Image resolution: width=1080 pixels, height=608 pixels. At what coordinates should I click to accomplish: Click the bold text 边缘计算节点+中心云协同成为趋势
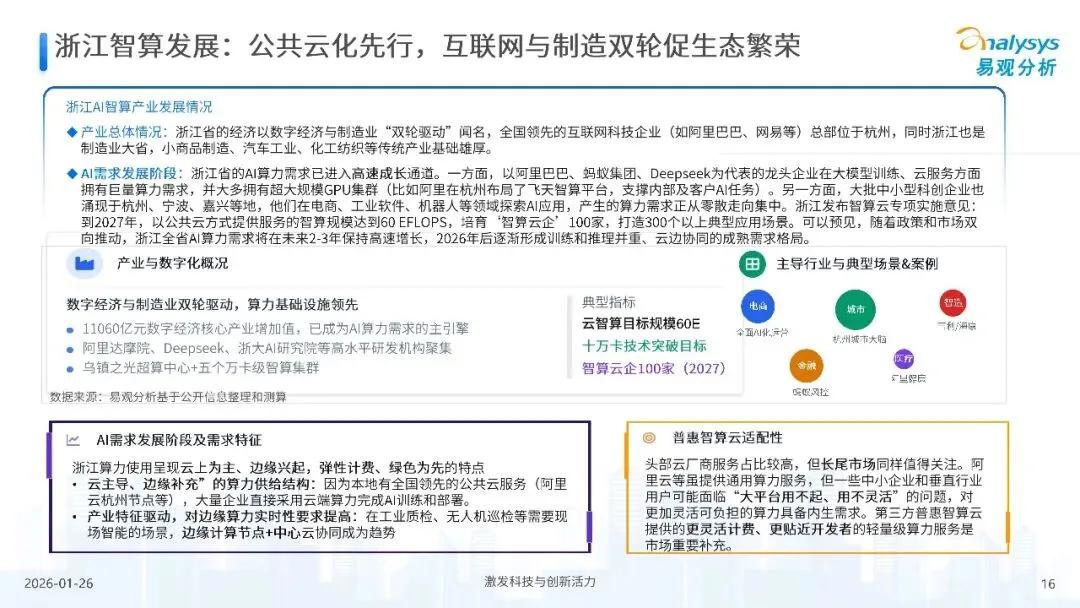pyautogui.click(x=289, y=532)
